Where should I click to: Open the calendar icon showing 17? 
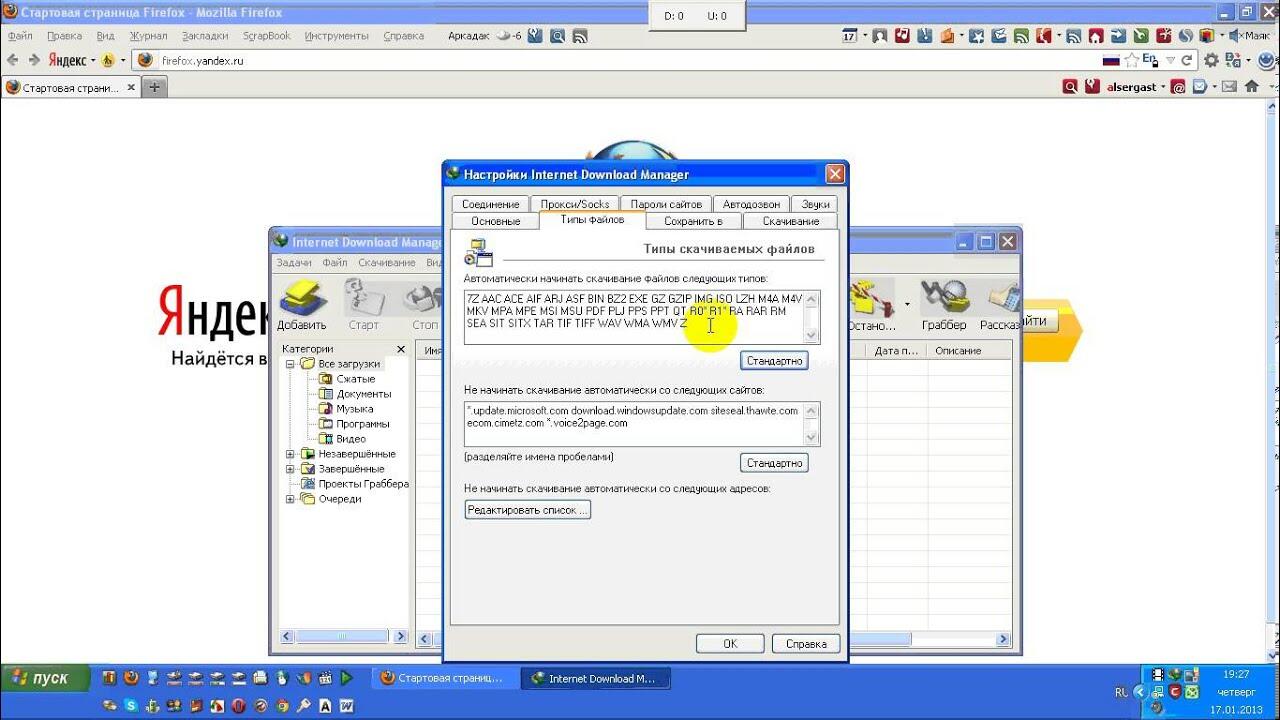point(849,36)
